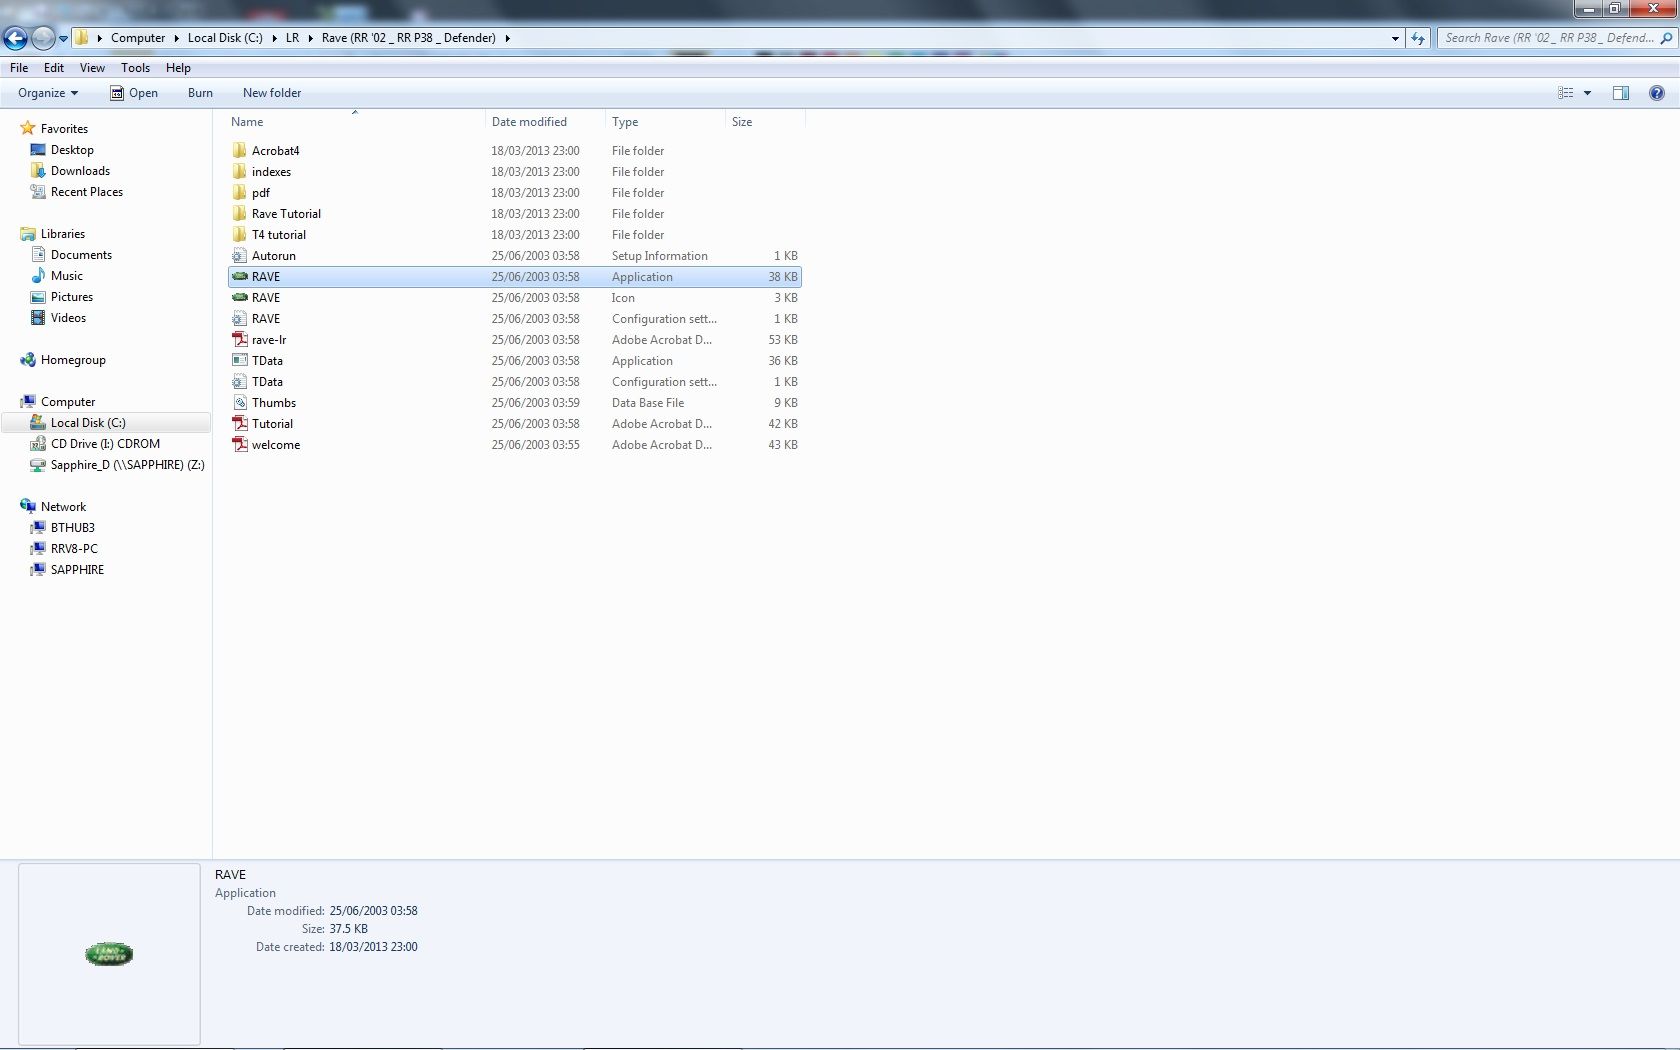Expand the Computer breadcrumb arrow
This screenshot has width=1680, height=1050.
tap(176, 38)
